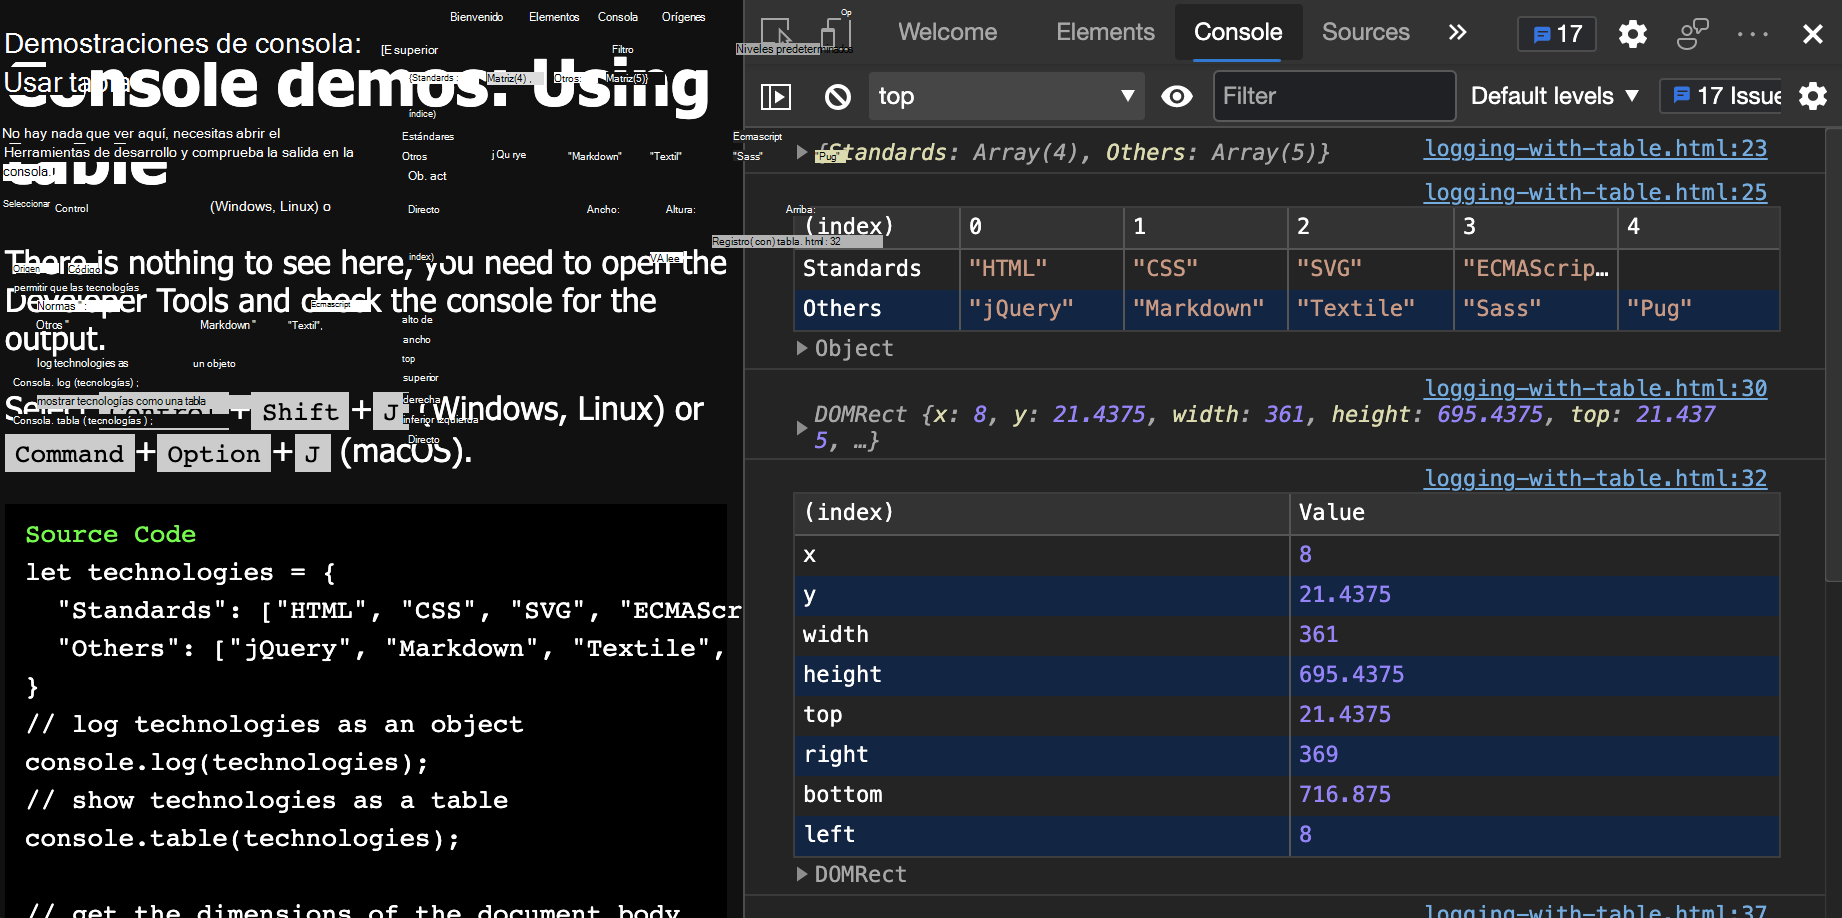Click column header 3 in technologies table

tap(1535, 227)
